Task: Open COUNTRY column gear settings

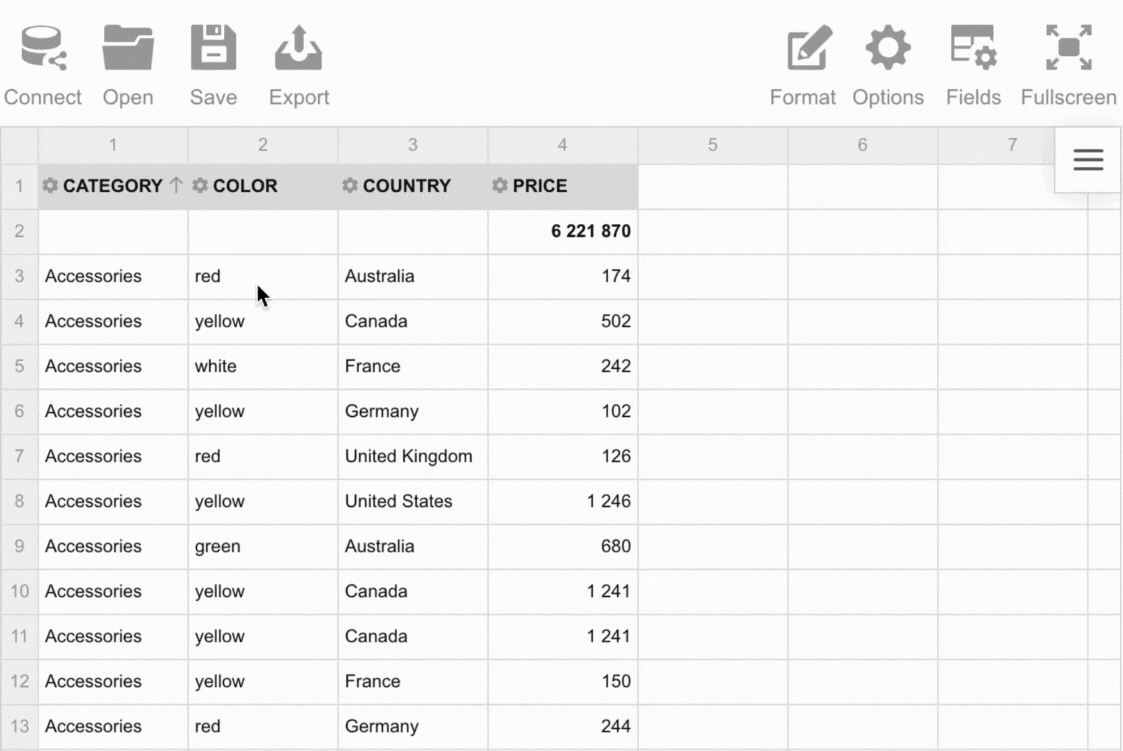Action: [350, 185]
